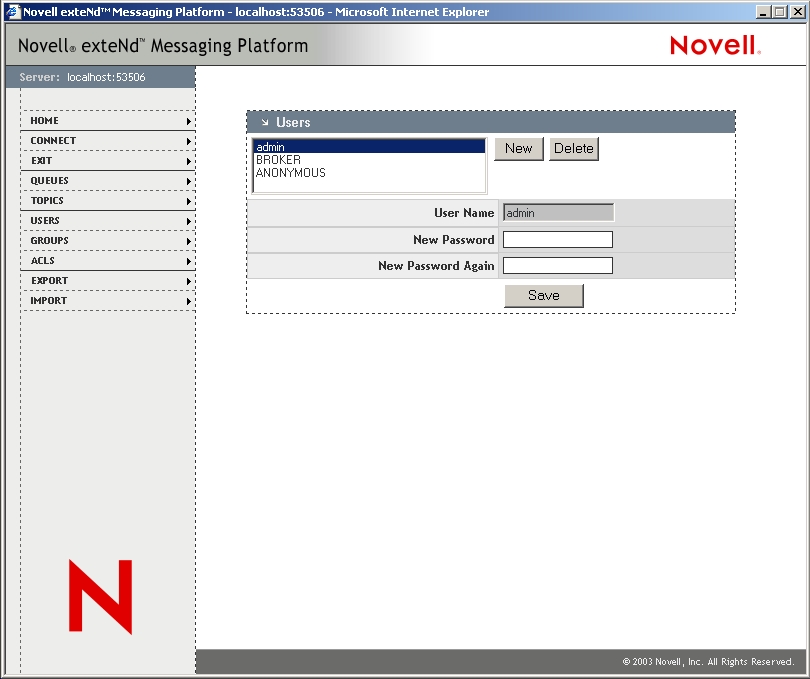Select admin in the users list
The image size is (810, 679).
click(369, 147)
